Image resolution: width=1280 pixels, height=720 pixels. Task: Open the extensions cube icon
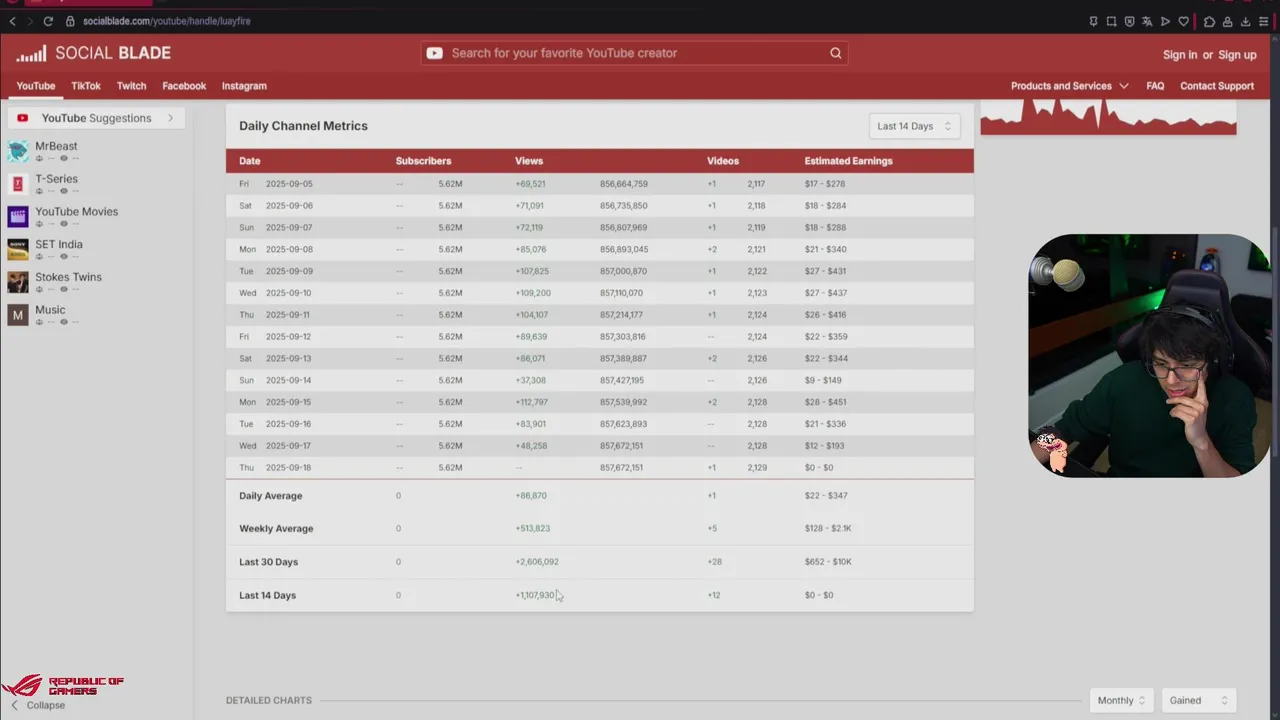pos(1209,21)
